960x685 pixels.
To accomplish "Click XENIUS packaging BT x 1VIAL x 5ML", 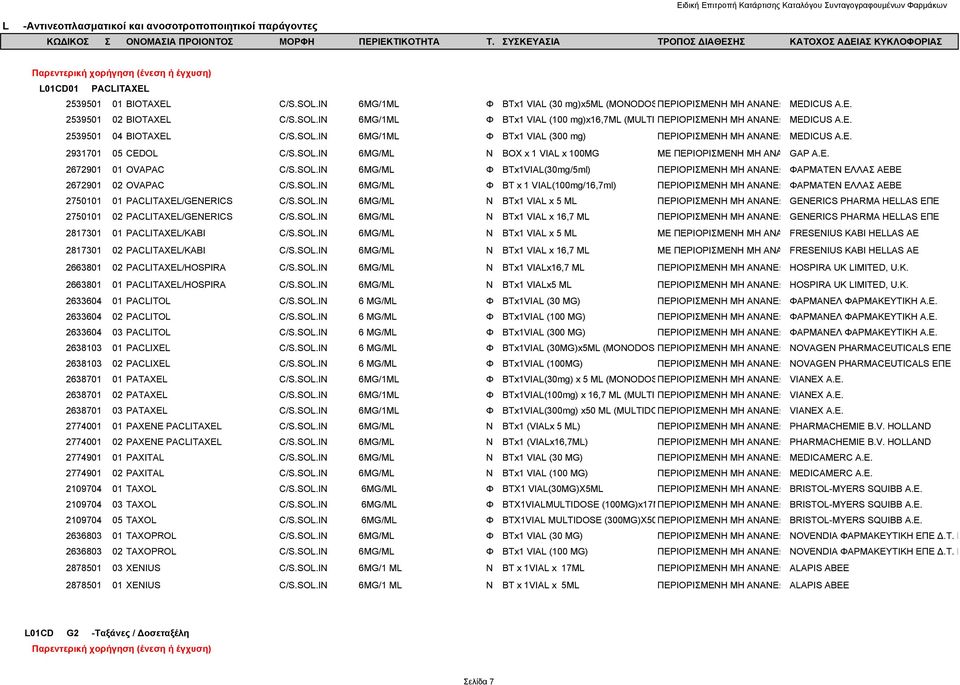I will tap(541, 585).
